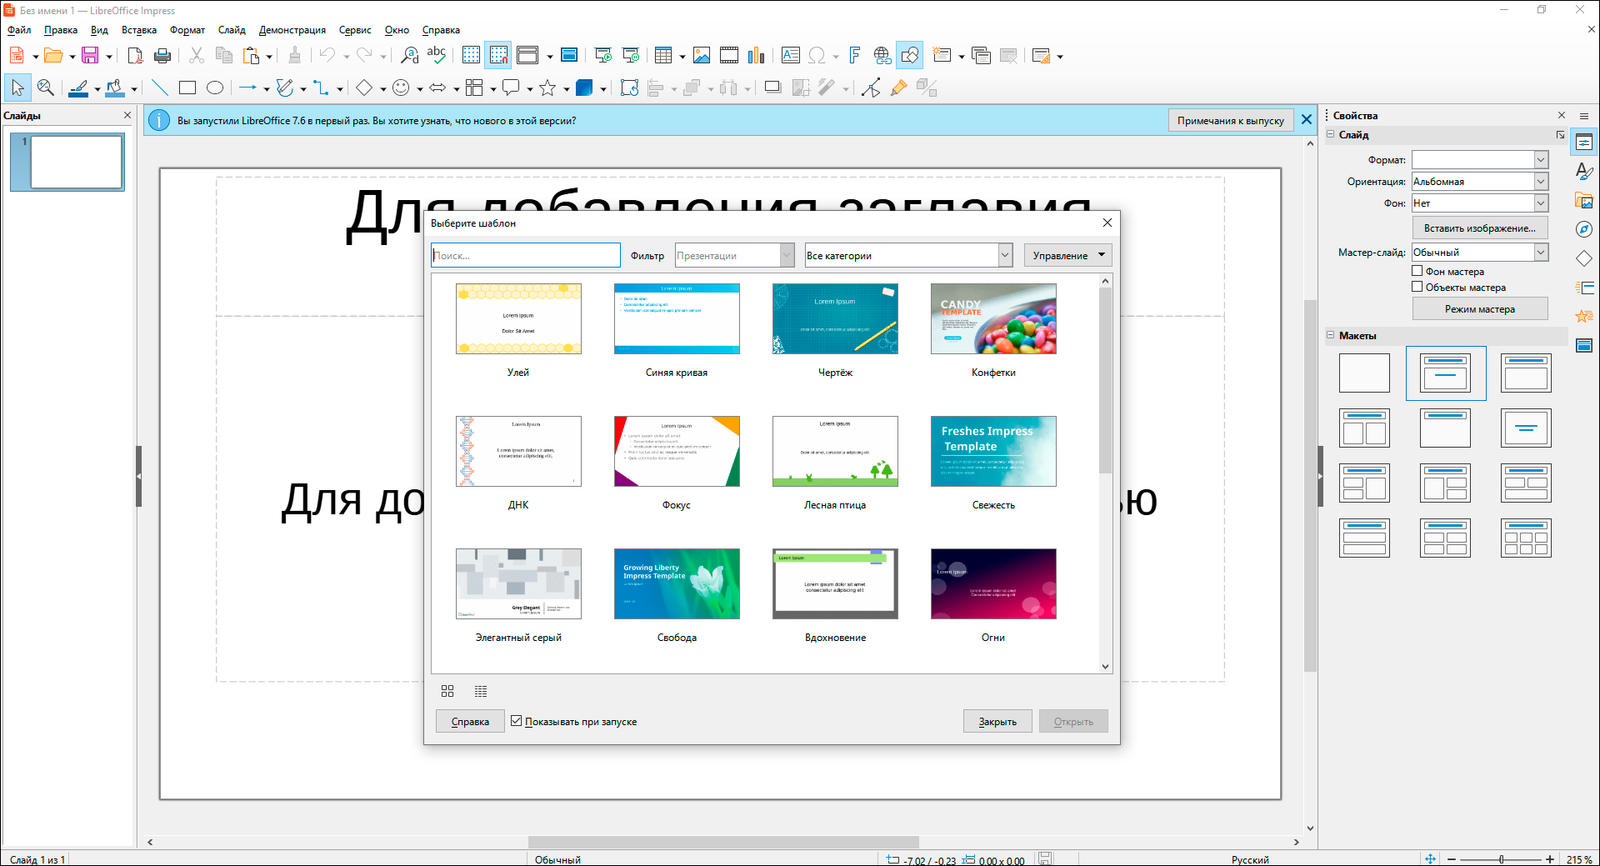Open Styles icon in sidebar strip
The height and width of the screenshot is (866, 1600).
1584,171
